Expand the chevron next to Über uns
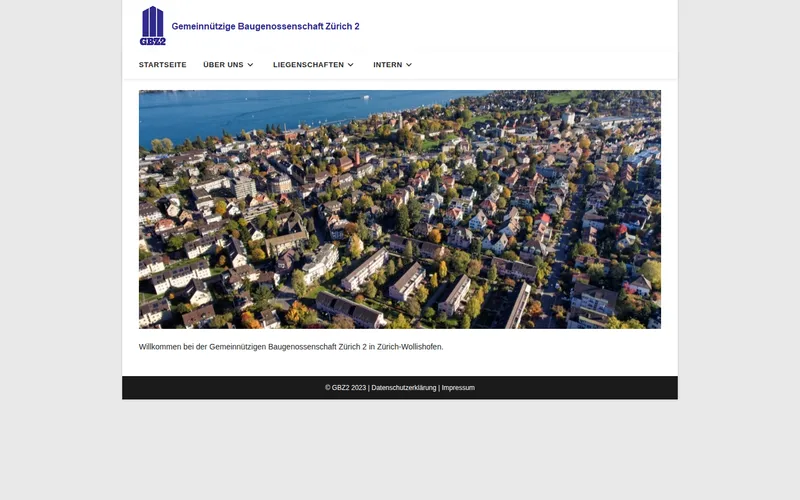This screenshot has width=800, height=500. (250, 65)
